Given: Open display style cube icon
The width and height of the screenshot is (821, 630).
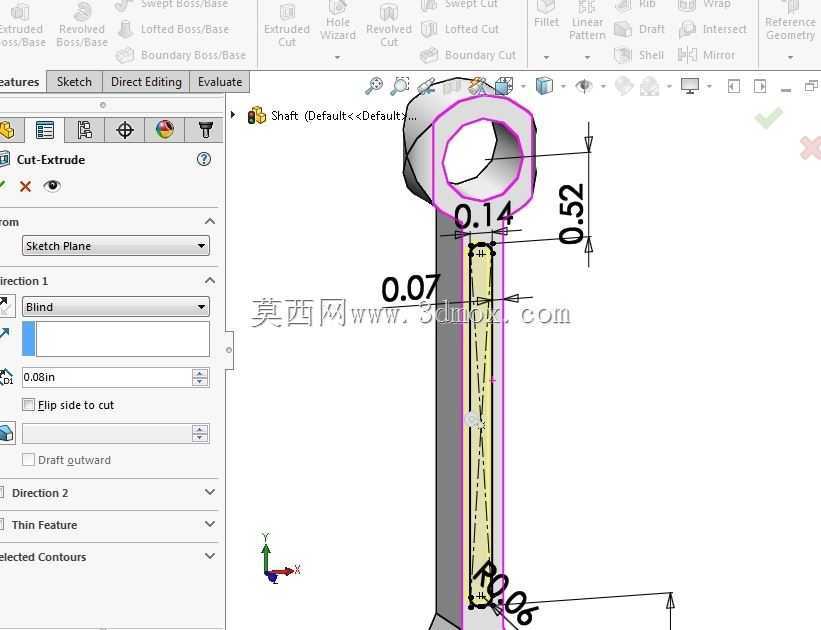Looking at the screenshot, I should (545, 85).
